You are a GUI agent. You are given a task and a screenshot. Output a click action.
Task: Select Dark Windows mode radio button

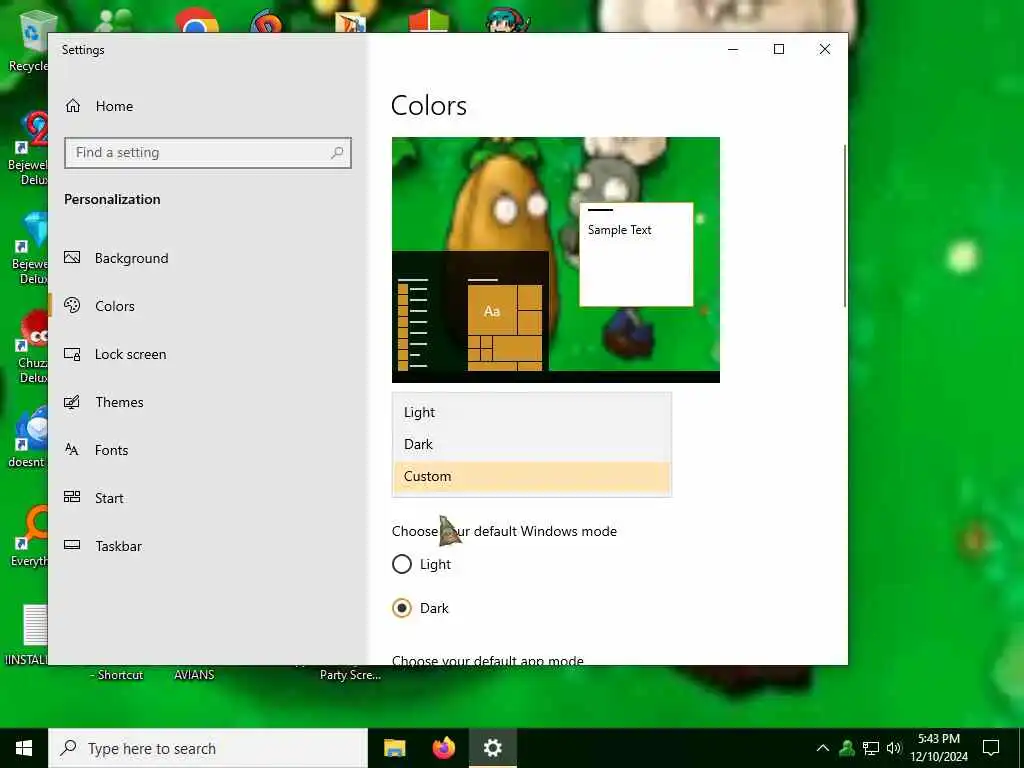402,608
